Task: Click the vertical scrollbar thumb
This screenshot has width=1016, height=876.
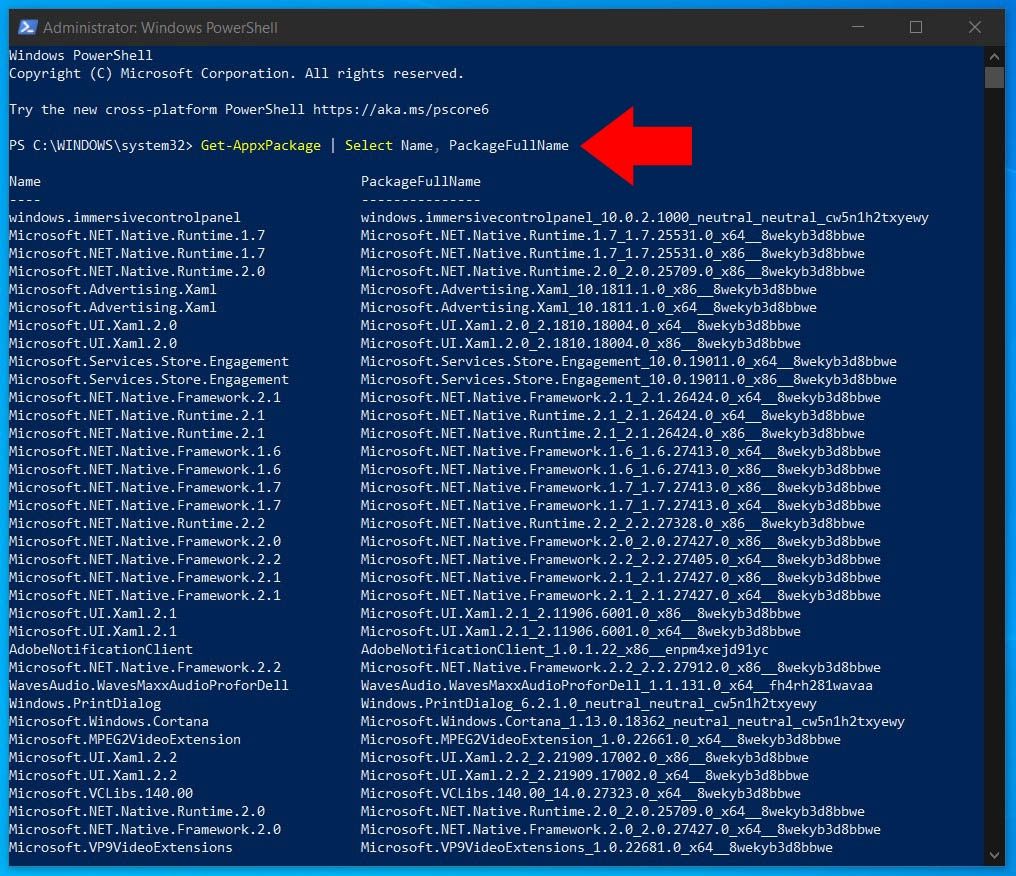Action: 994,77
